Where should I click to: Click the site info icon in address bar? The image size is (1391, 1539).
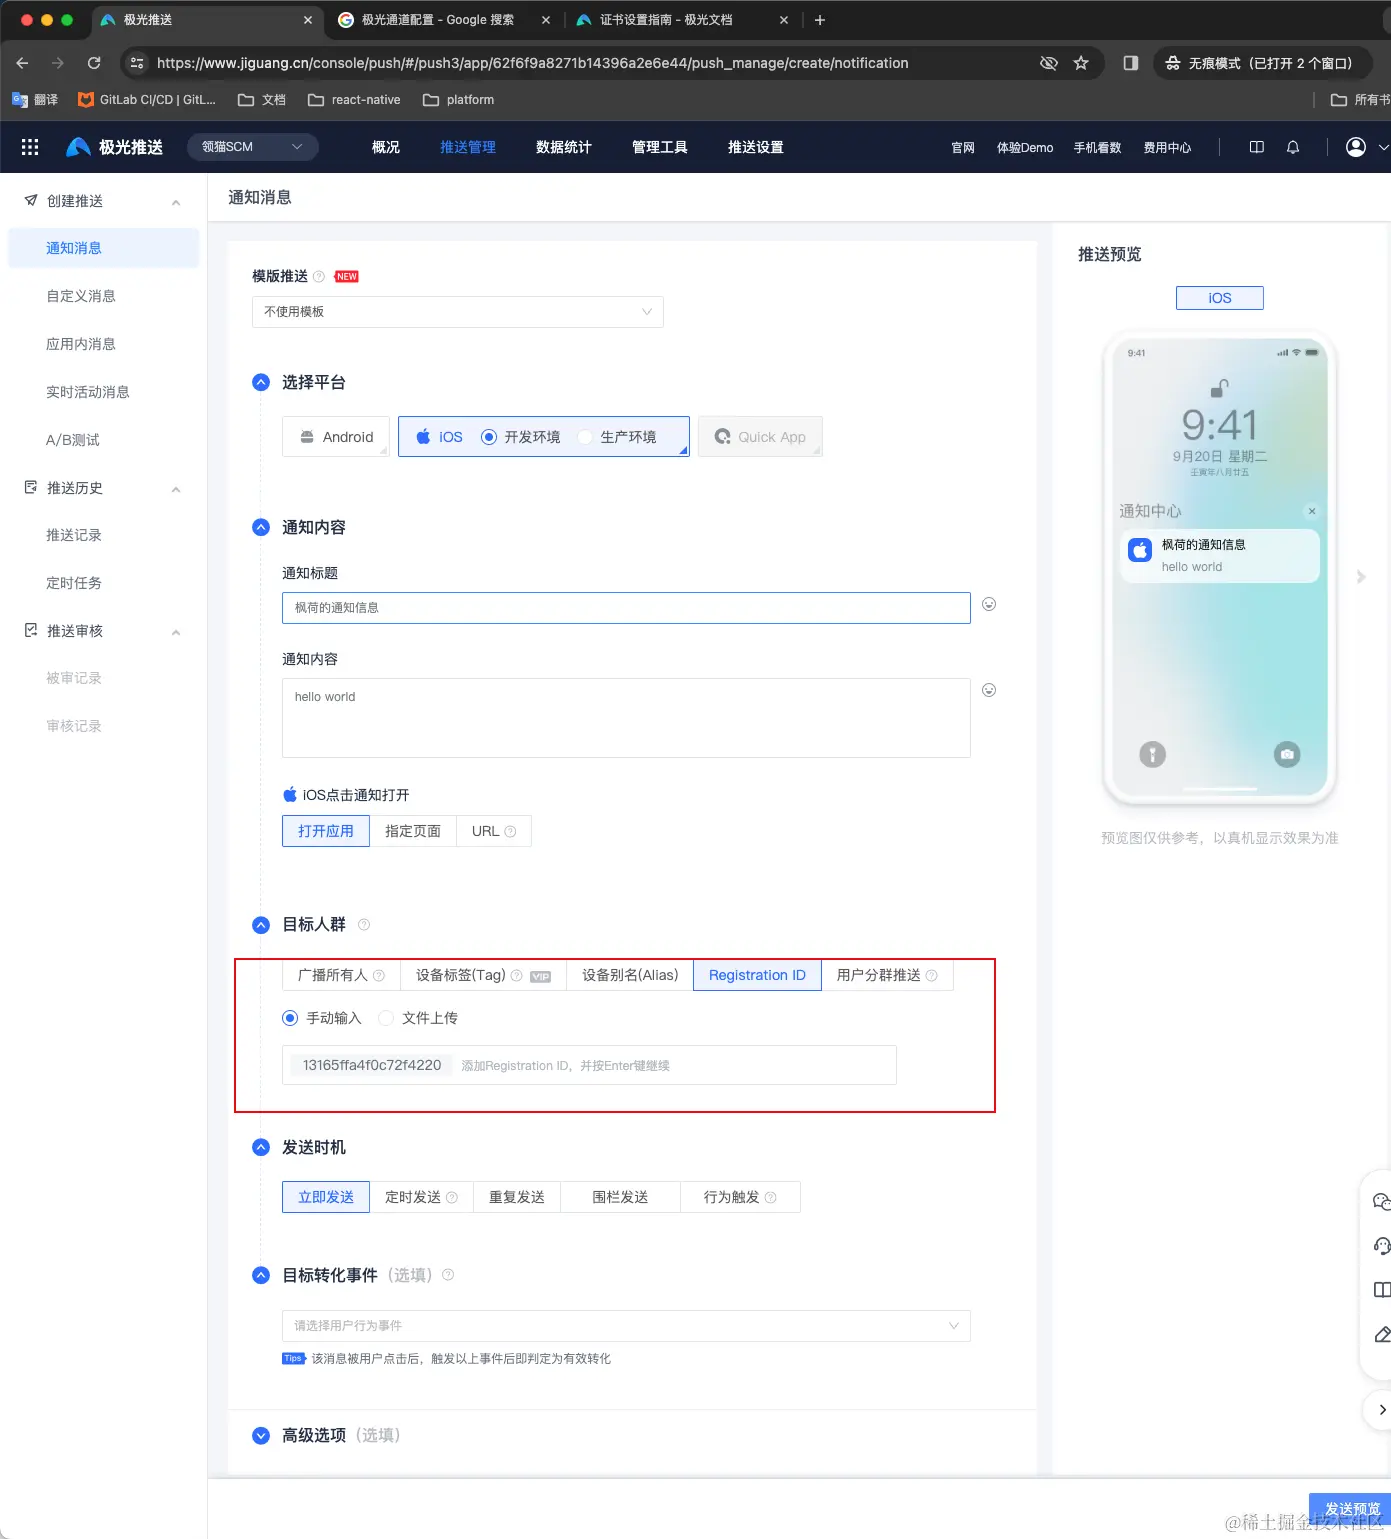(x=137, y=63)
